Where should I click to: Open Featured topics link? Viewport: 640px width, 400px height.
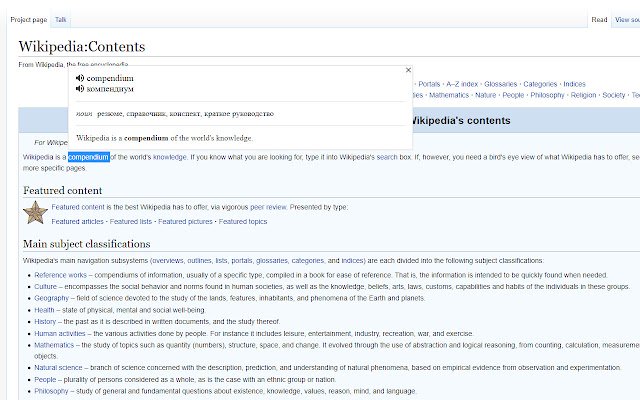pyautogui.click(x=243, y=222)
